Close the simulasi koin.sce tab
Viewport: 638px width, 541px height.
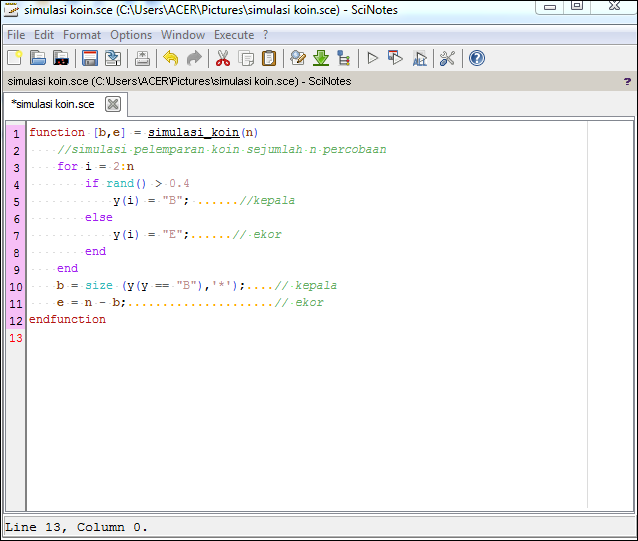113,104
